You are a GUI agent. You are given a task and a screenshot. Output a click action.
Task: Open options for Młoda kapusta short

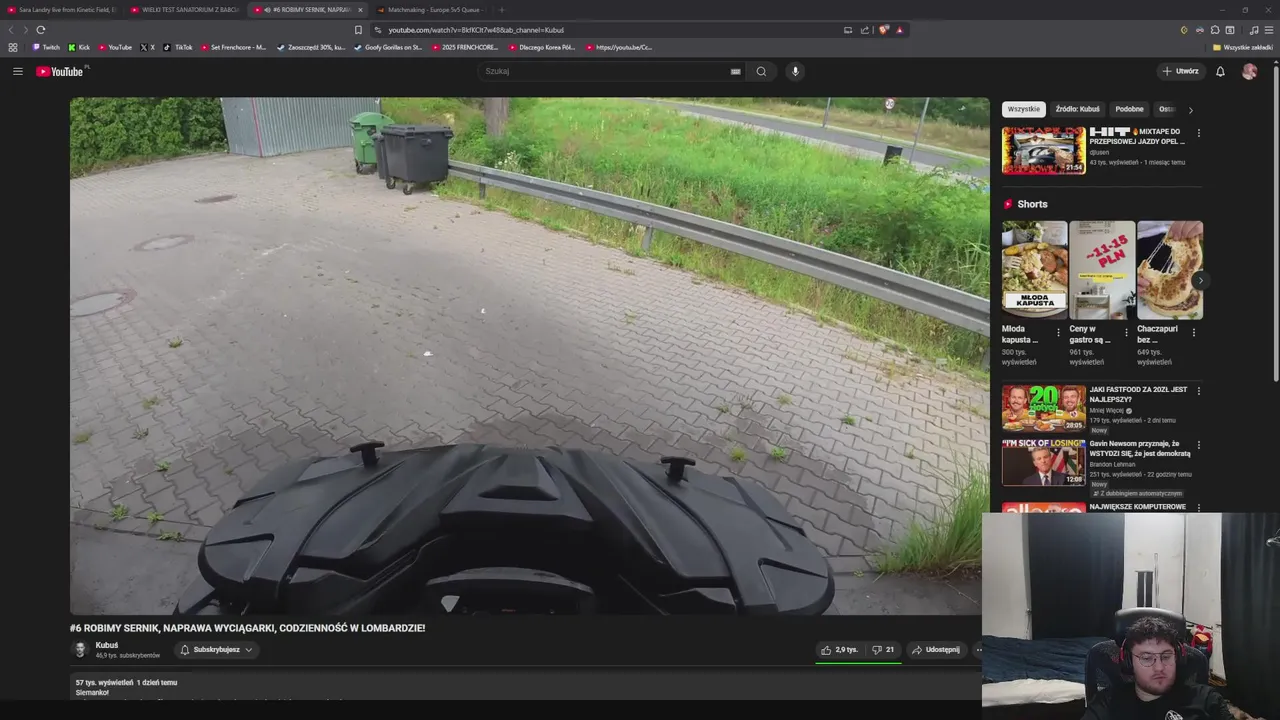pos(1058,333)
